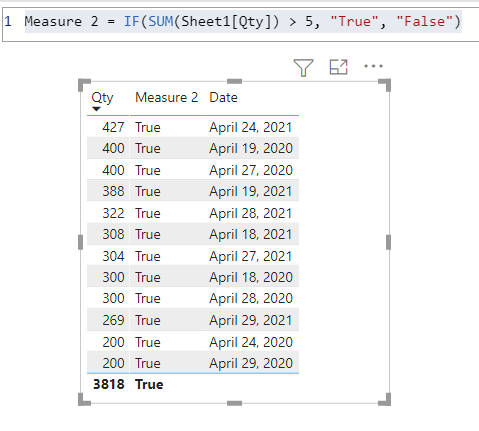Click the True cell beside Qty 322
The image size is (479, 431).
148,213
